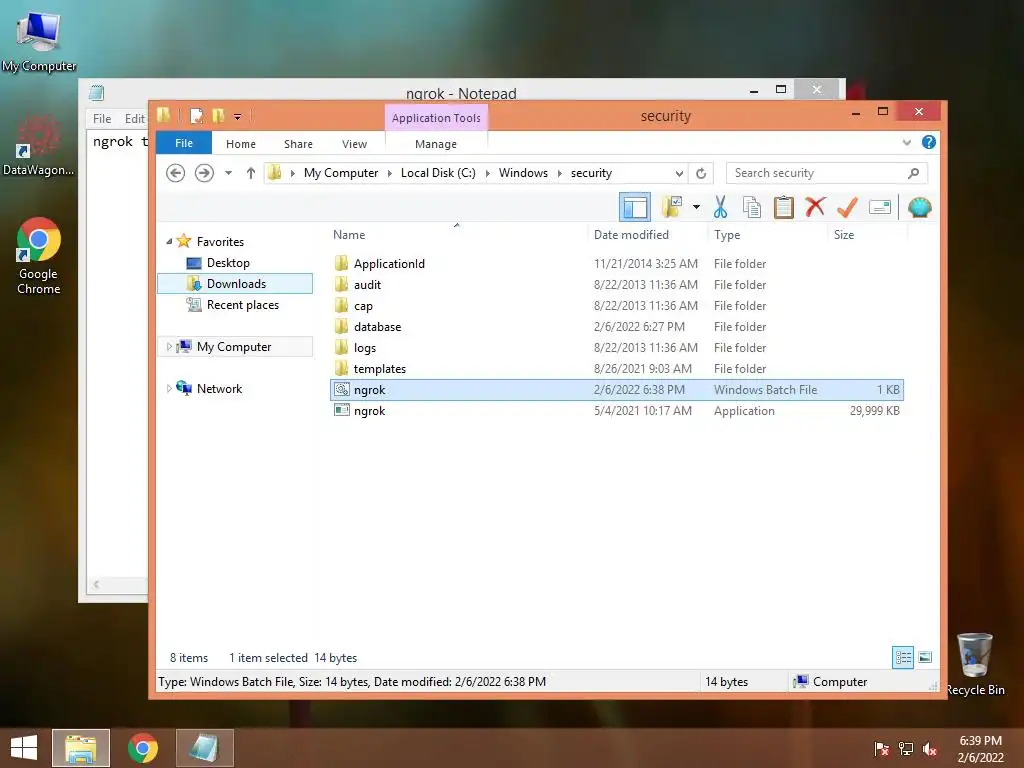Viewport: 1024px width, 768px height.
Task: Sort by the Type column header
Action: point(727,234)
